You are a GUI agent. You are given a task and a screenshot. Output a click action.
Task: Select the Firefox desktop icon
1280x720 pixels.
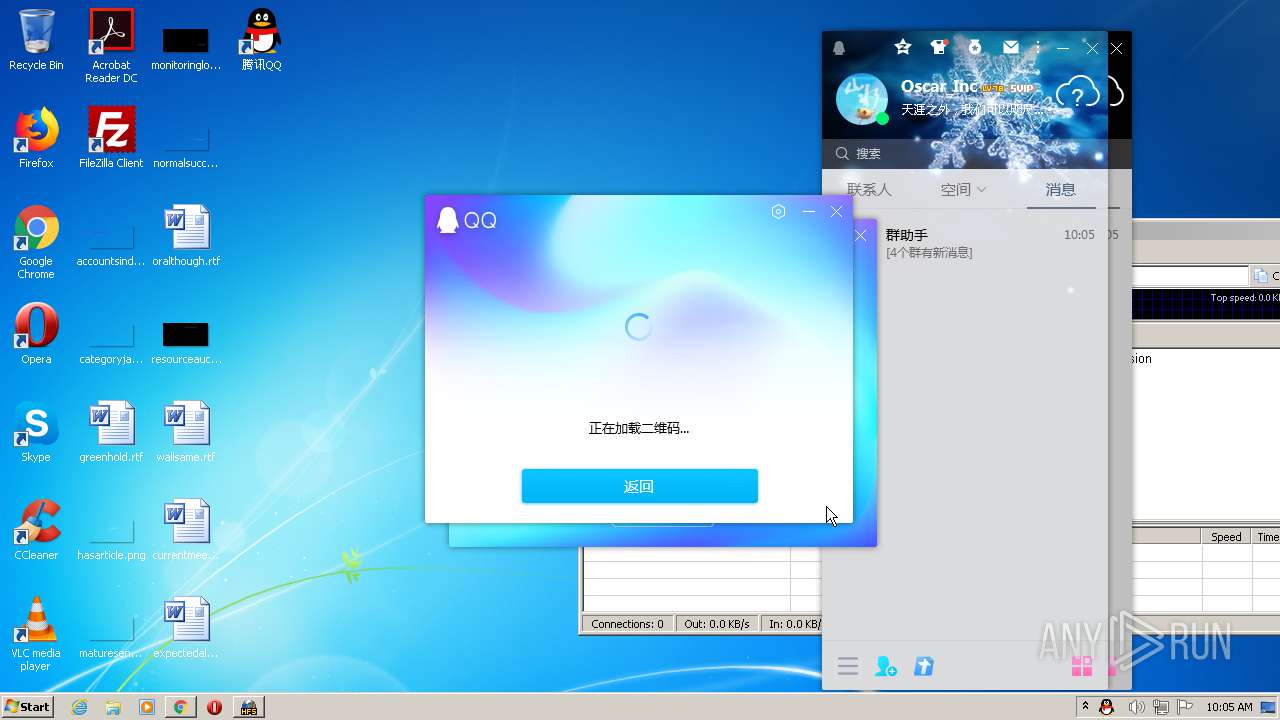pos(36,138)
